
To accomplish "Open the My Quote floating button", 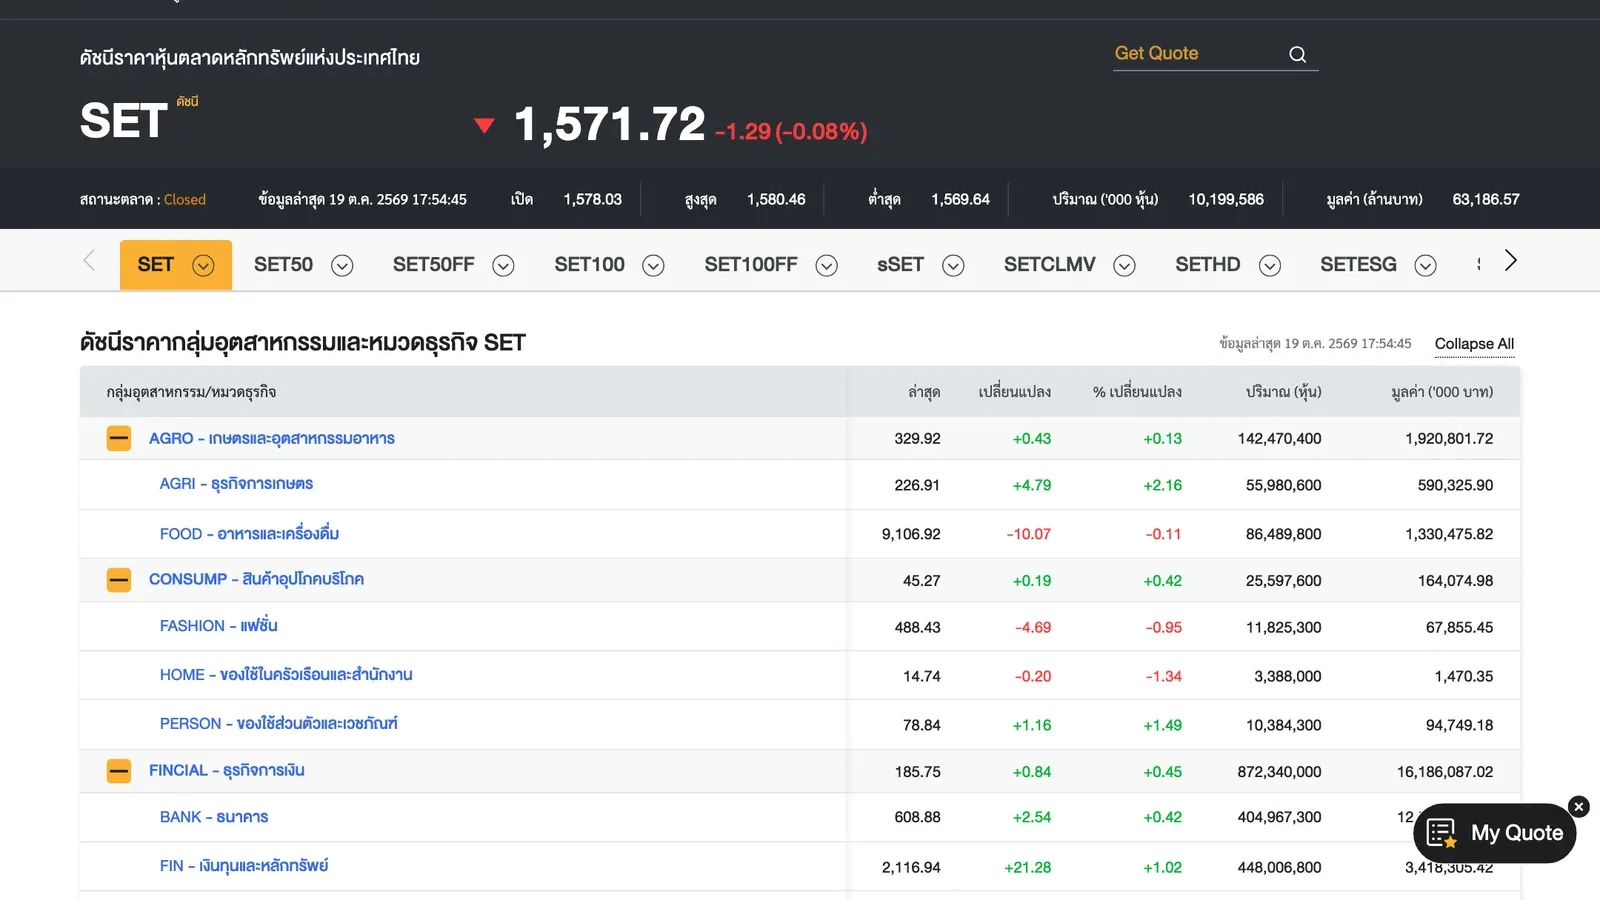I will click(x=1495, y=833).
